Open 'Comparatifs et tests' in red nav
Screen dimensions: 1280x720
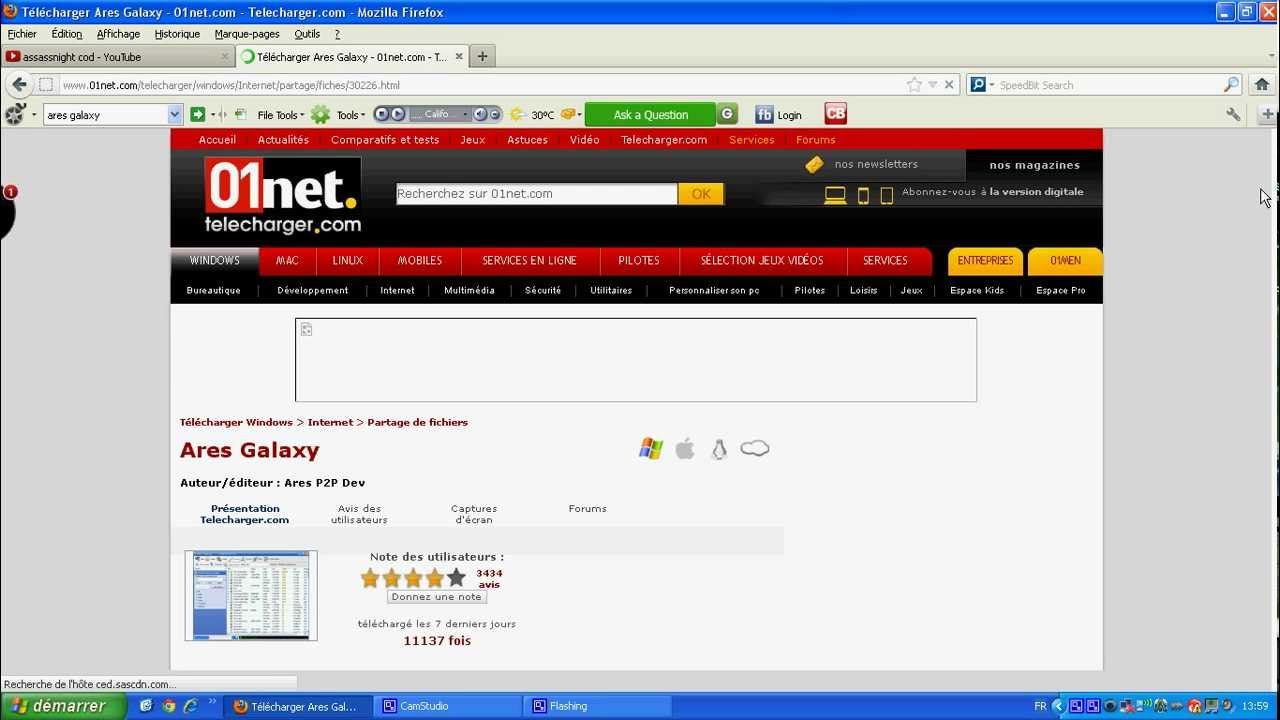click(385, 140)
